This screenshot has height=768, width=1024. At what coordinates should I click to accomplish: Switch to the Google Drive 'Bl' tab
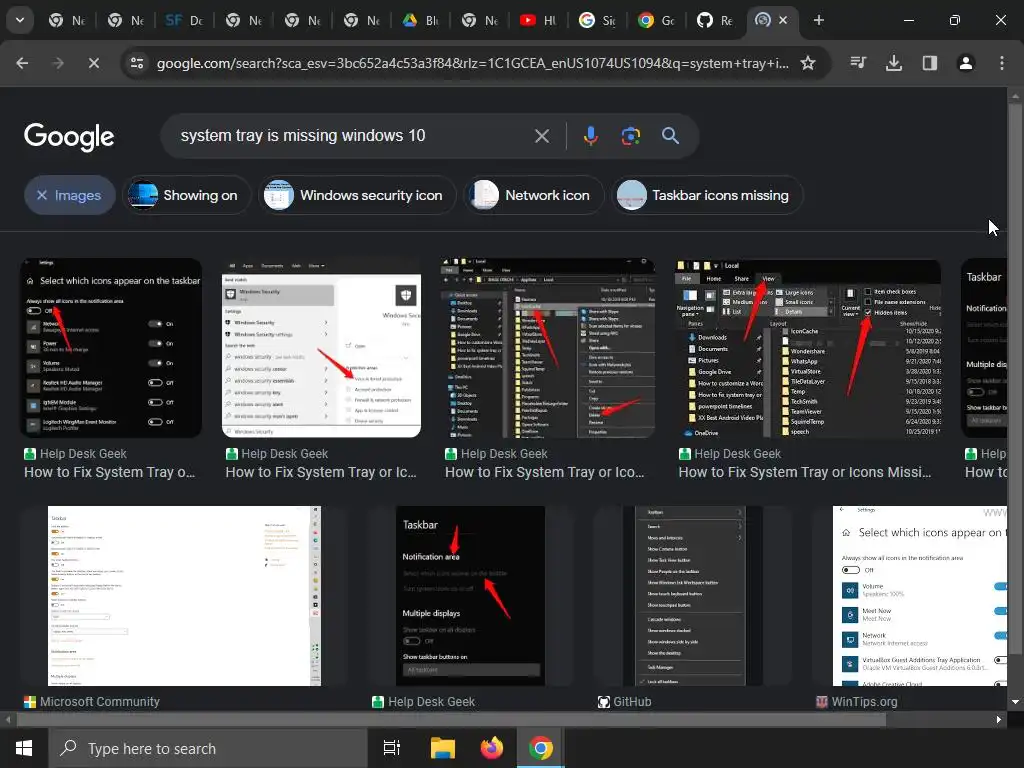click(421, 20)
